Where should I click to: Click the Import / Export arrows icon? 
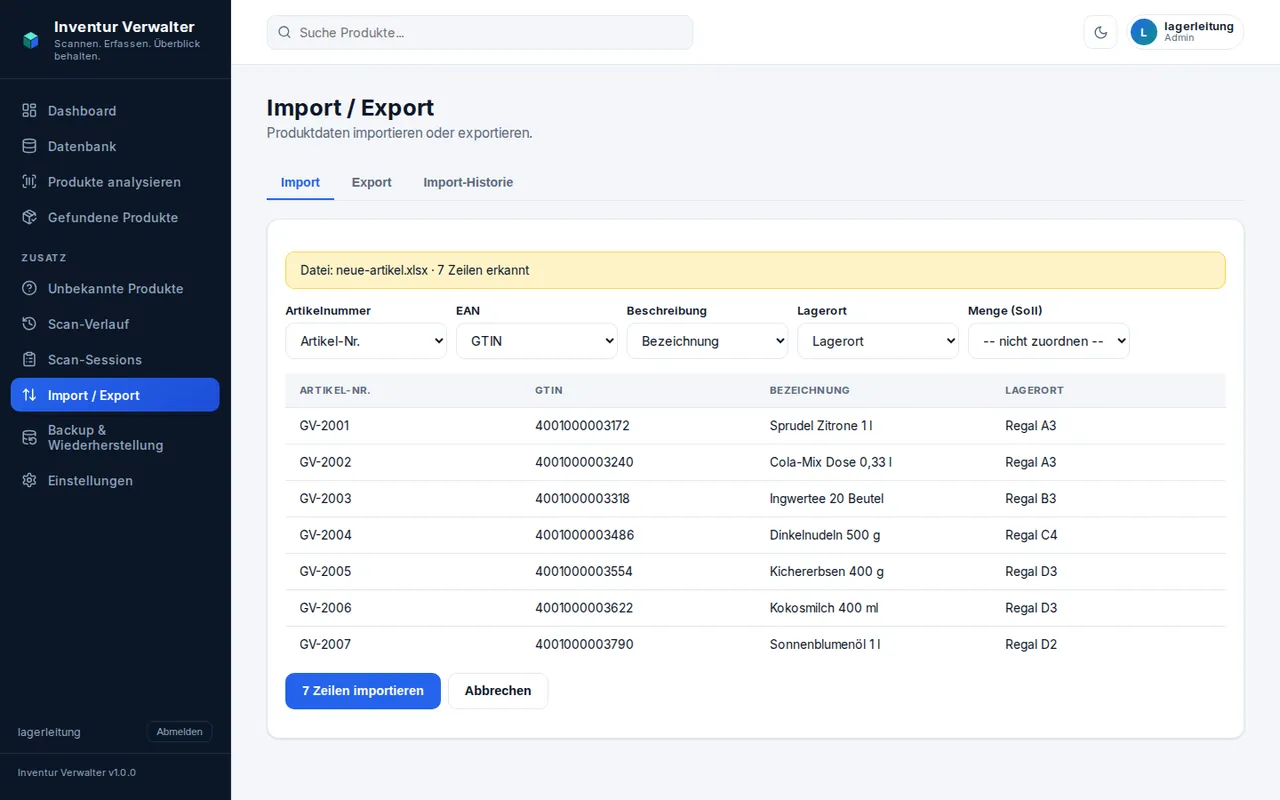(30, 395)
